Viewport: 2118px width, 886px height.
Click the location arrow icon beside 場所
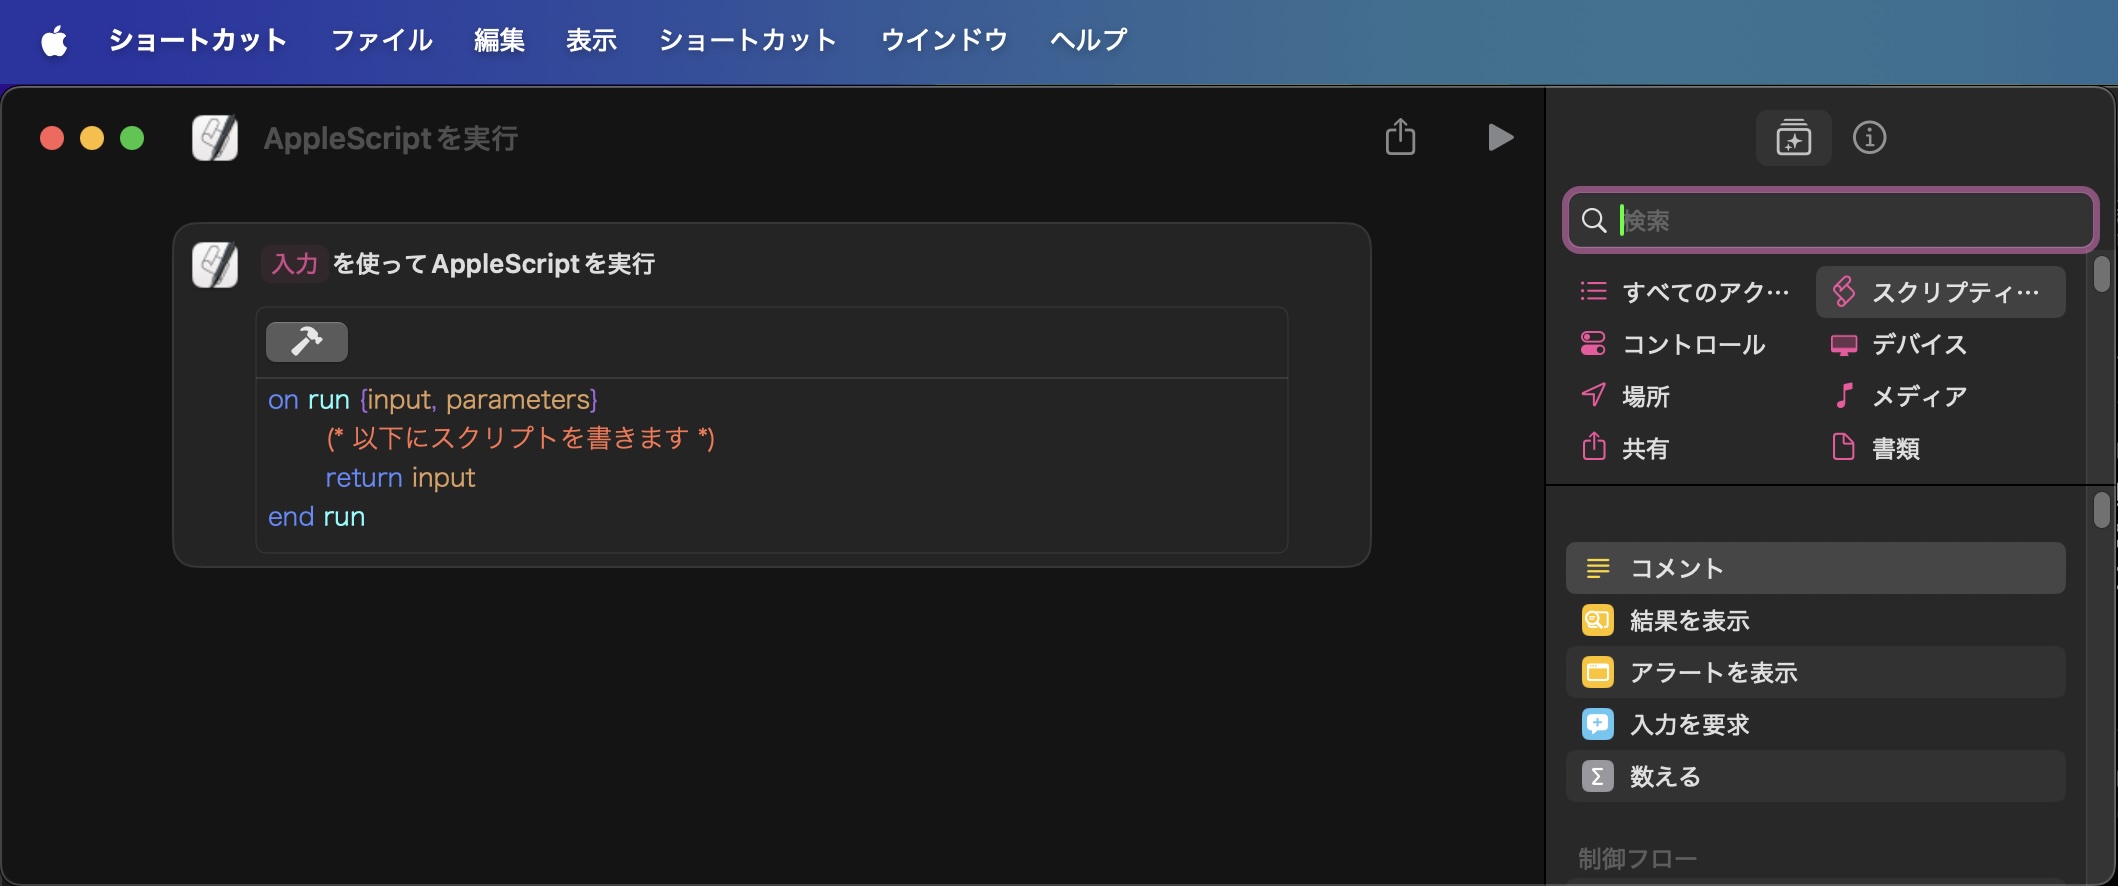click(1593, 395)
